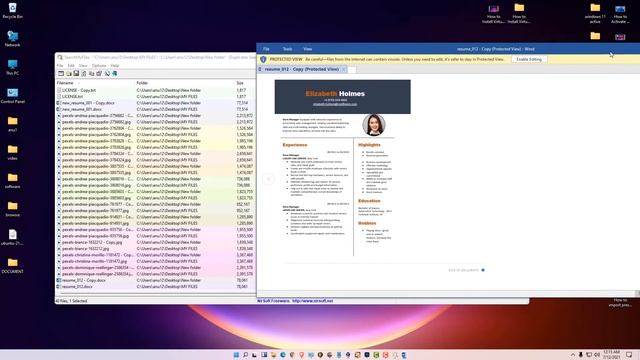
Task: Select the row LICENSE - Copy.txt
Action: pyautogui.click(x=156, y=90)
